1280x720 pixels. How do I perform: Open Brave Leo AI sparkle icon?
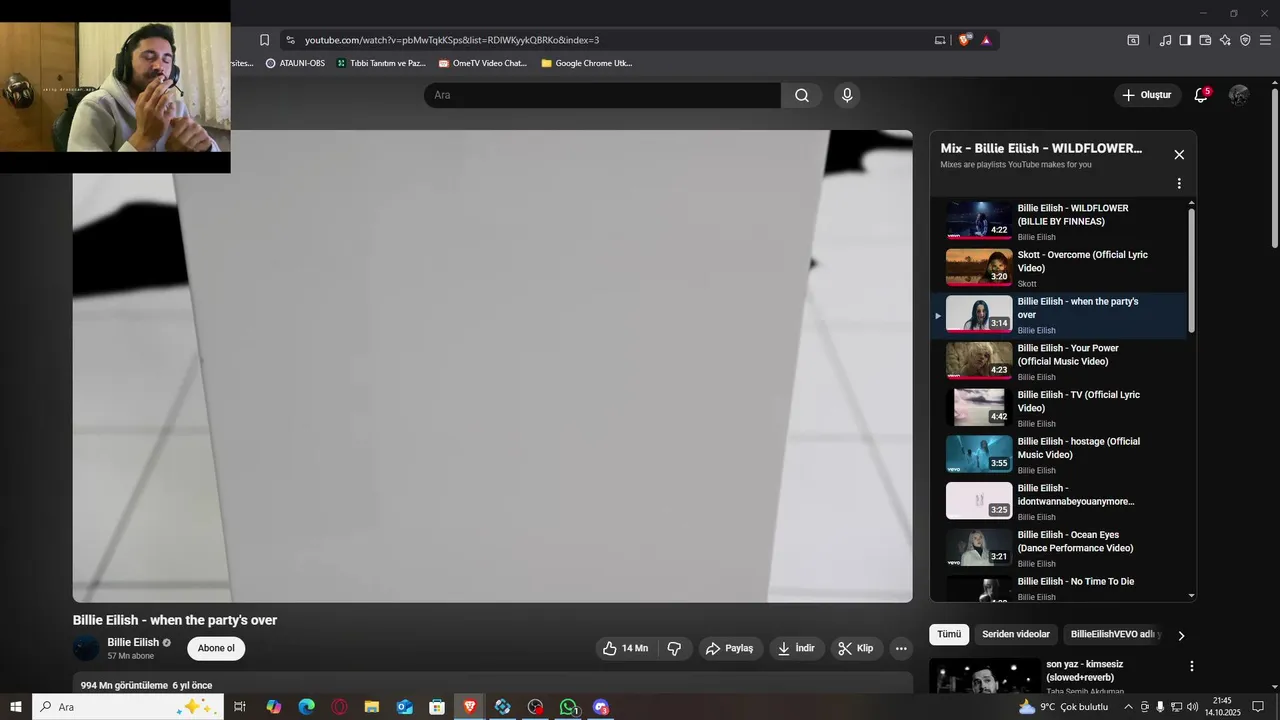pos(1225,40)
